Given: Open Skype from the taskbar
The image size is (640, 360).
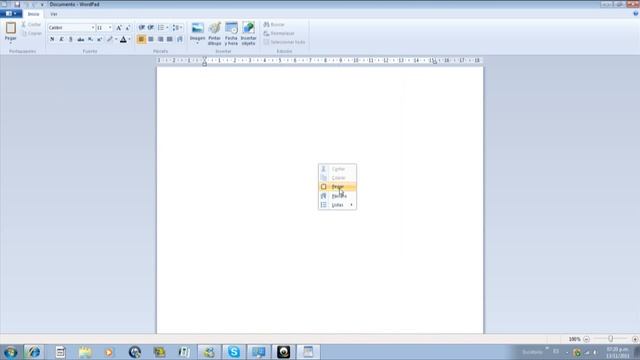Looking at the screenshot, I should 233,352.
